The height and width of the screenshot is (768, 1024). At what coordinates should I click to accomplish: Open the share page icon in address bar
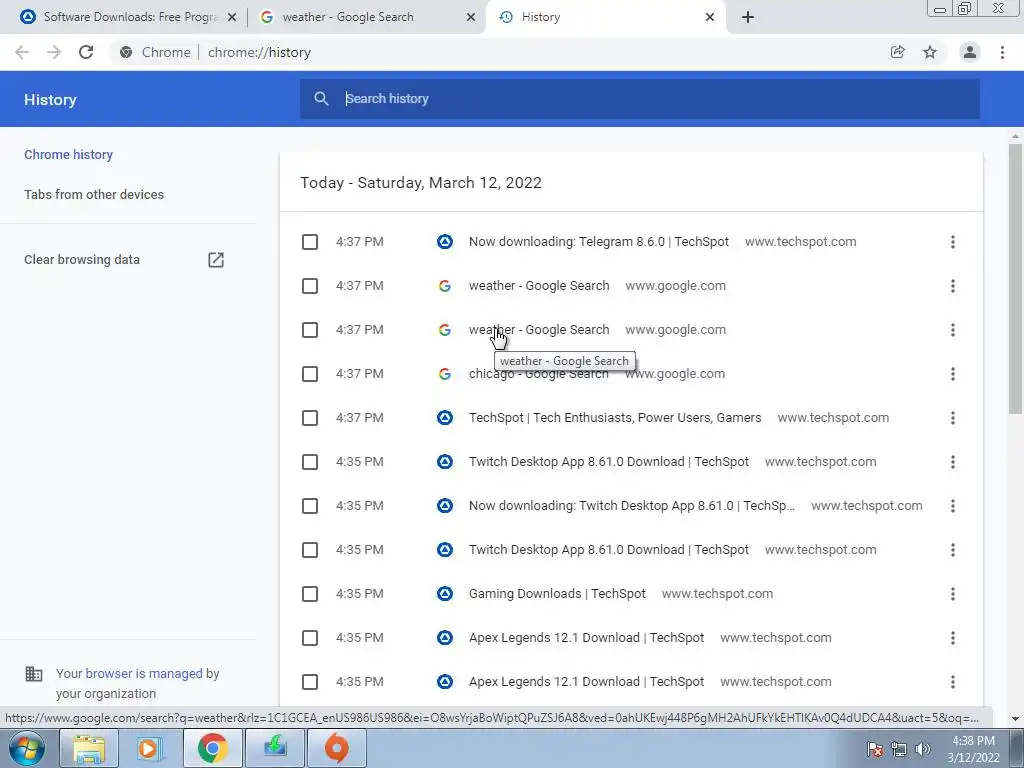coord(898,52)
